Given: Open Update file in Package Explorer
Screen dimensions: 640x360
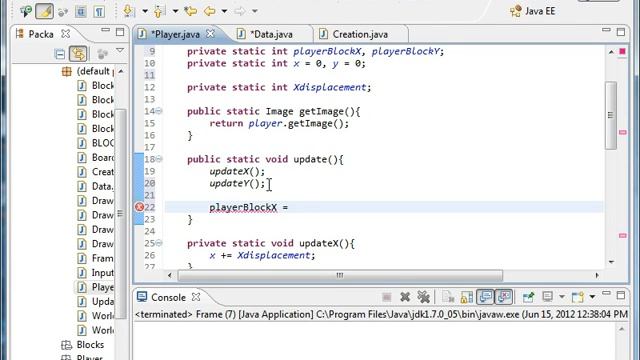Looking at the screenshot, I should 96,302.
